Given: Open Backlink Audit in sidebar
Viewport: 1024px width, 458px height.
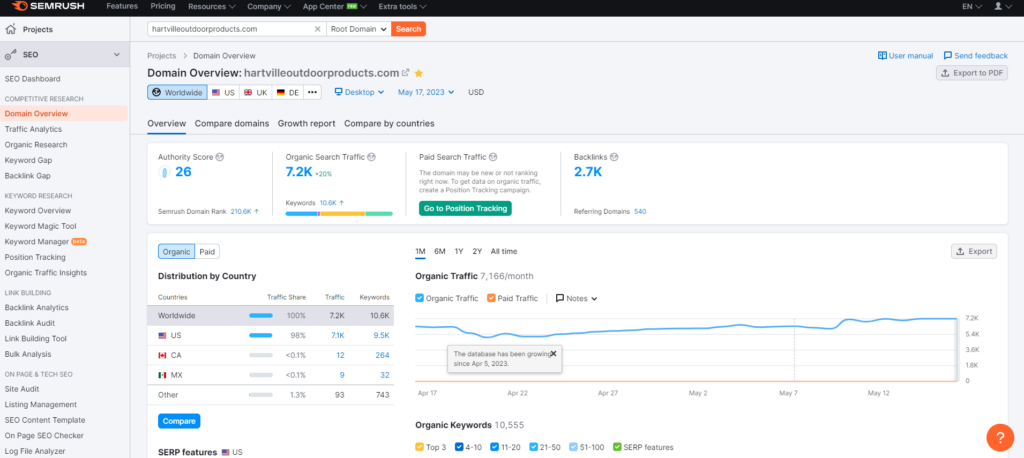Looking at the screenshot, I should pyautogui.click(x=29, y=323).
